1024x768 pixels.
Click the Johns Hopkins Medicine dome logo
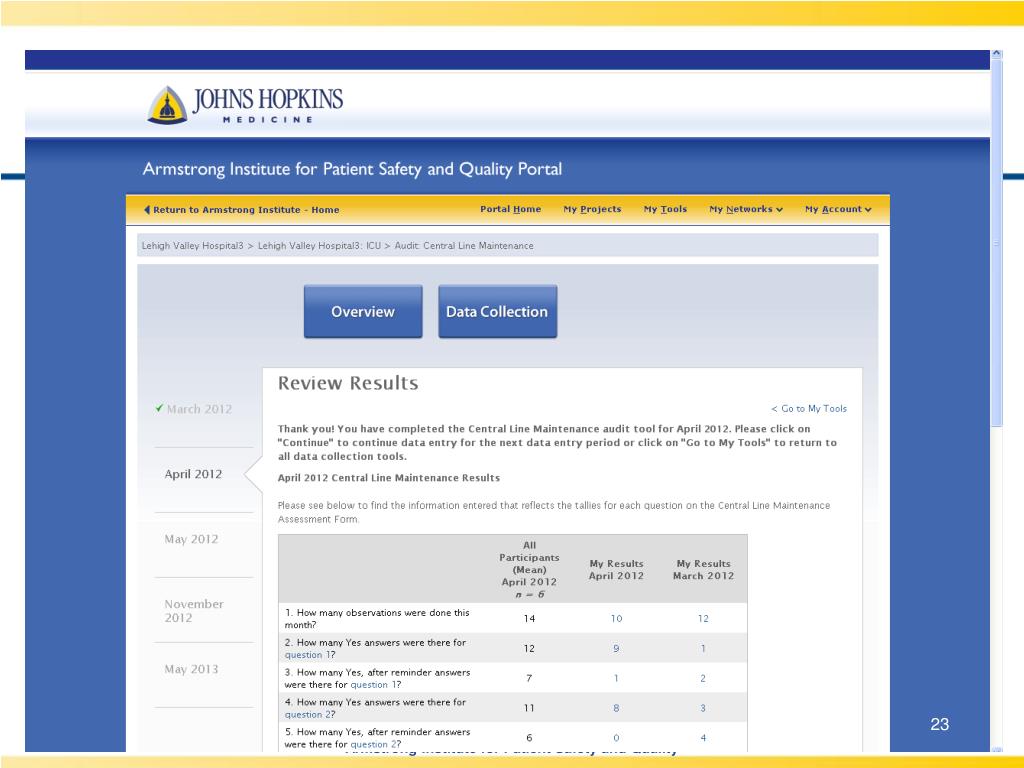[168, 105]
